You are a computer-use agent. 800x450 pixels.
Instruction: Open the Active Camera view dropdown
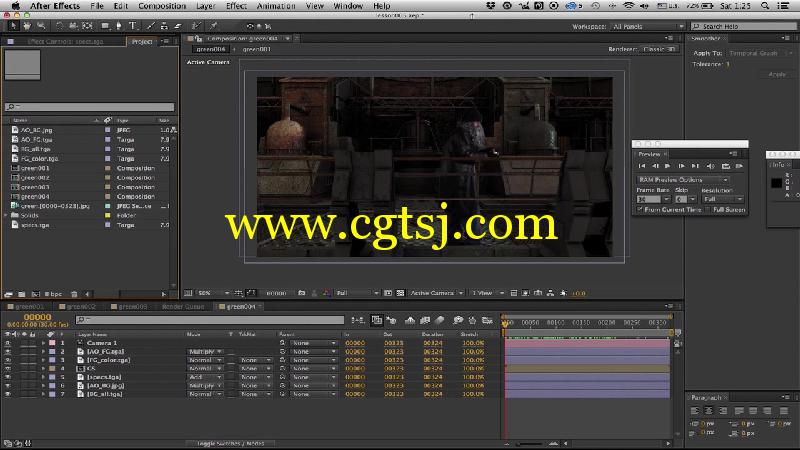436,293
